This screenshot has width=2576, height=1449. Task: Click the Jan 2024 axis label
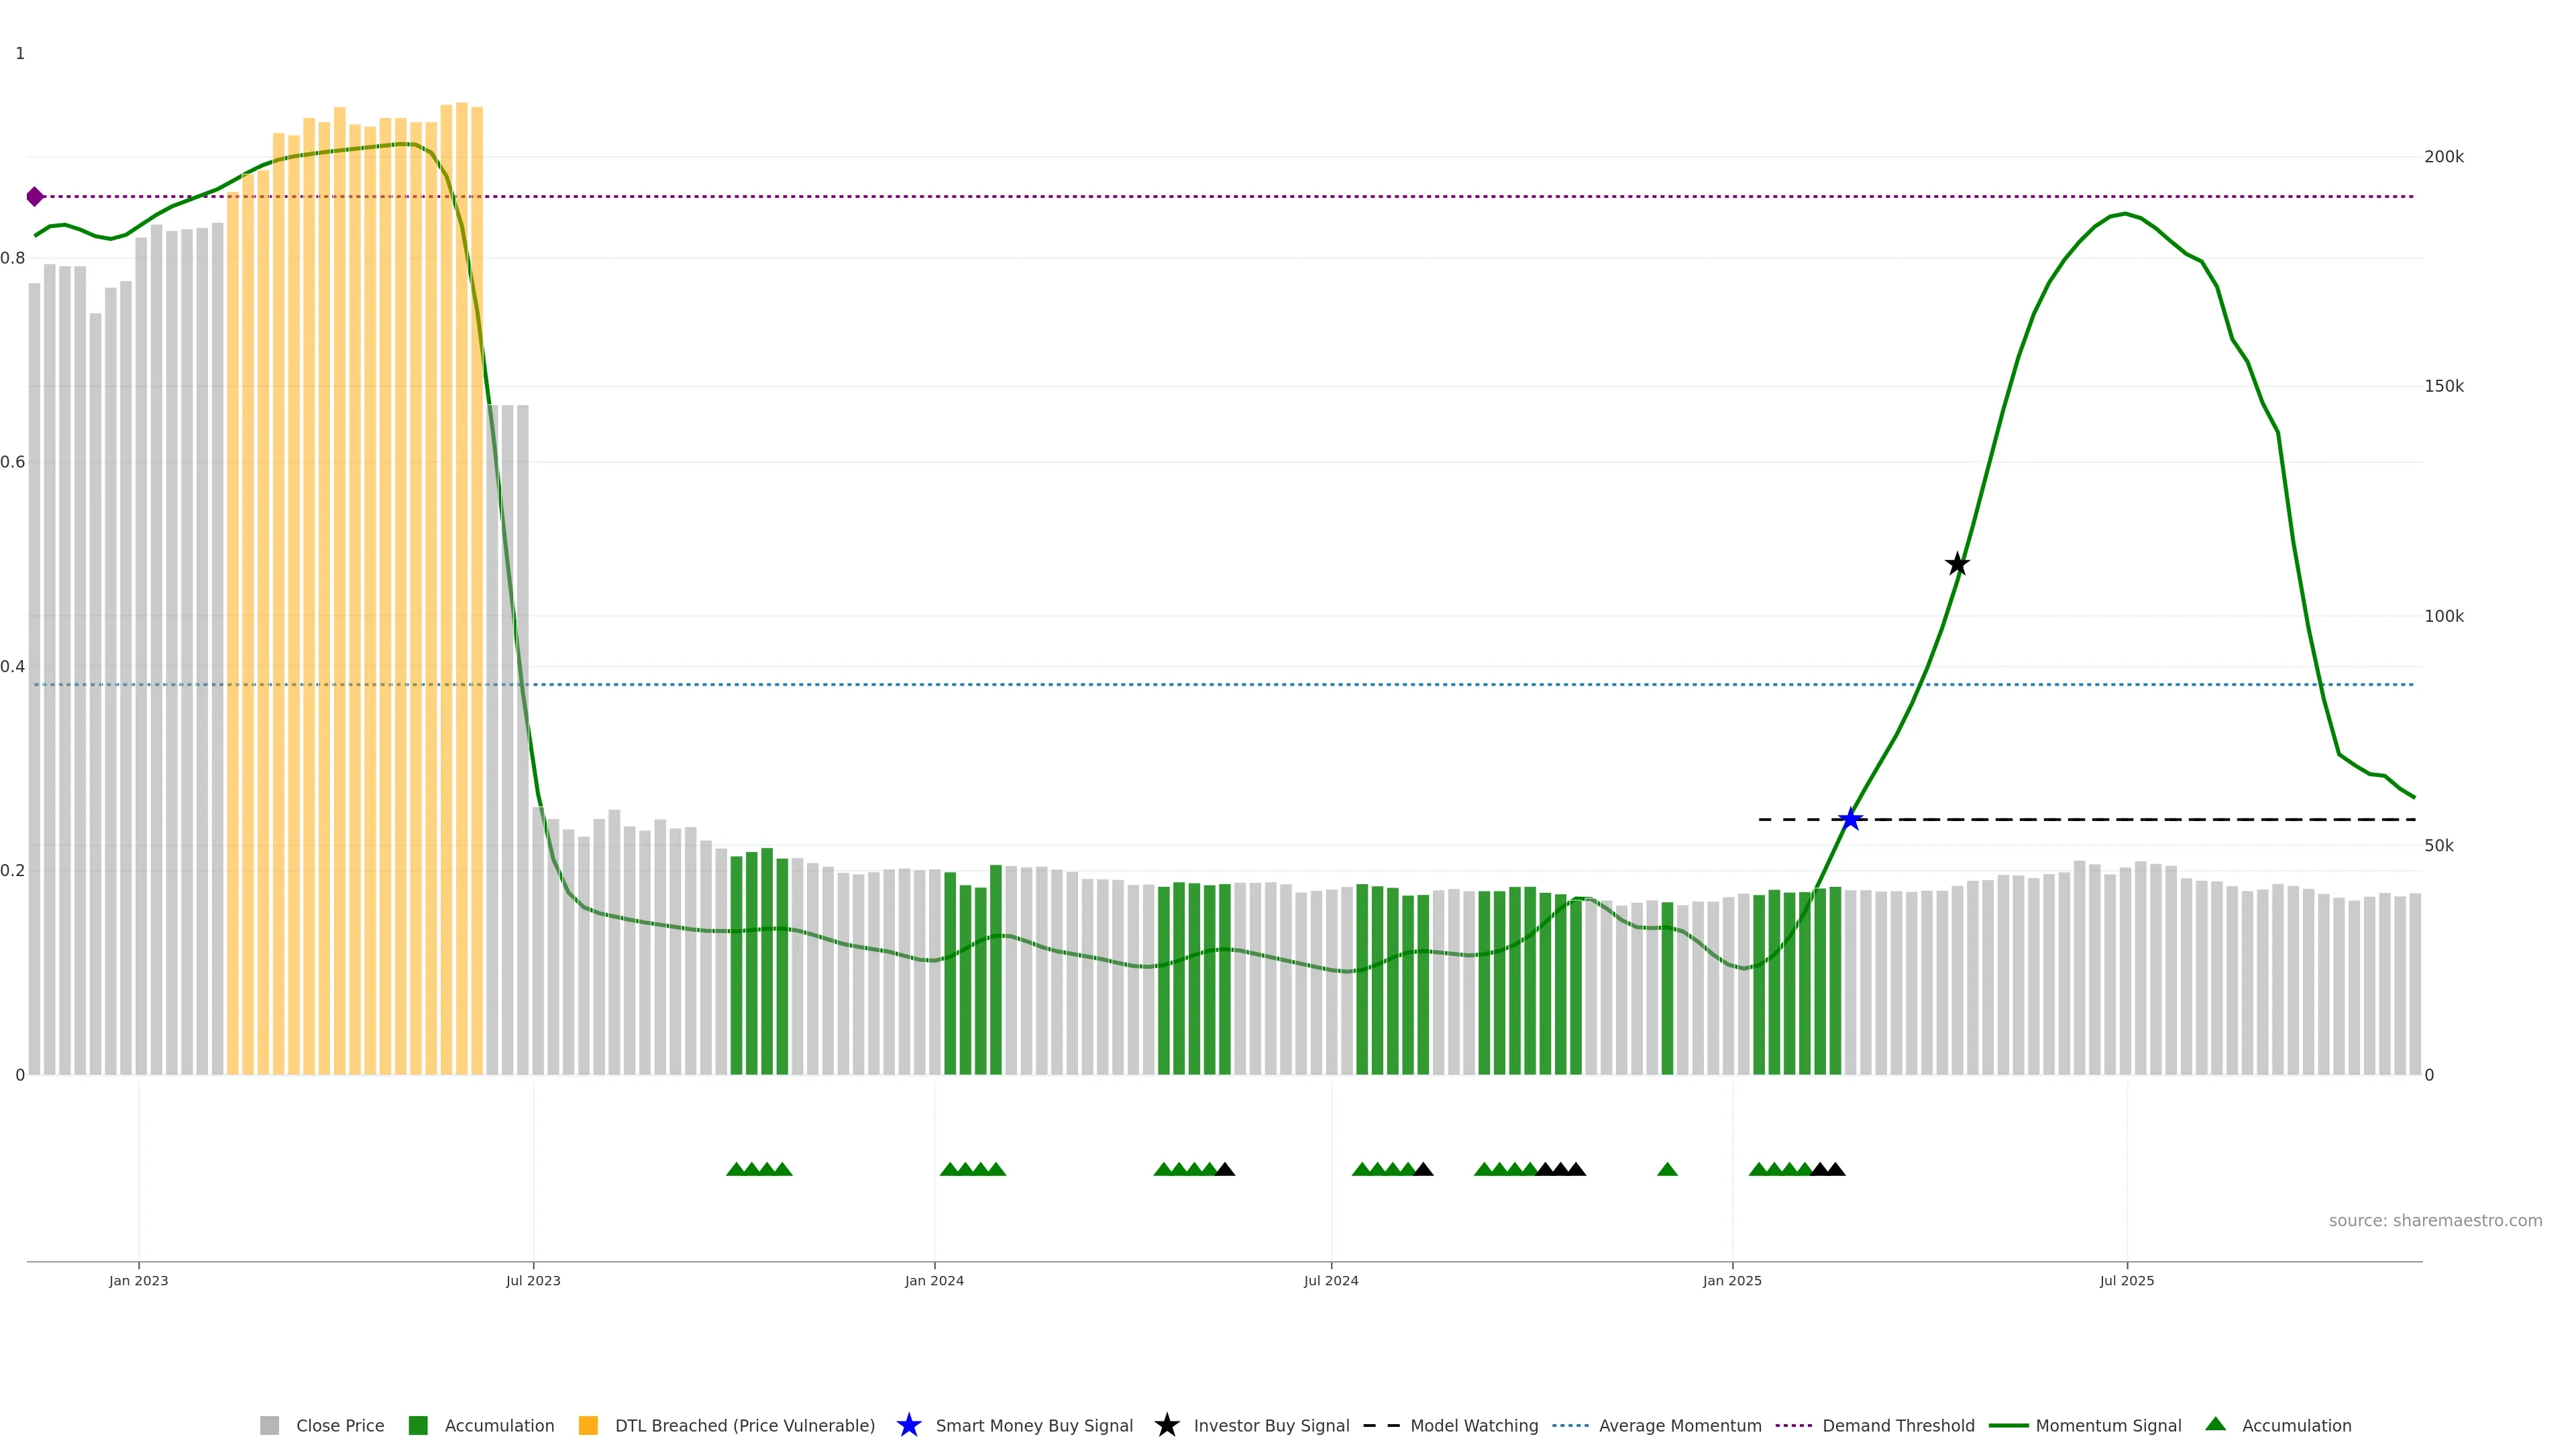coord(934,1280)
